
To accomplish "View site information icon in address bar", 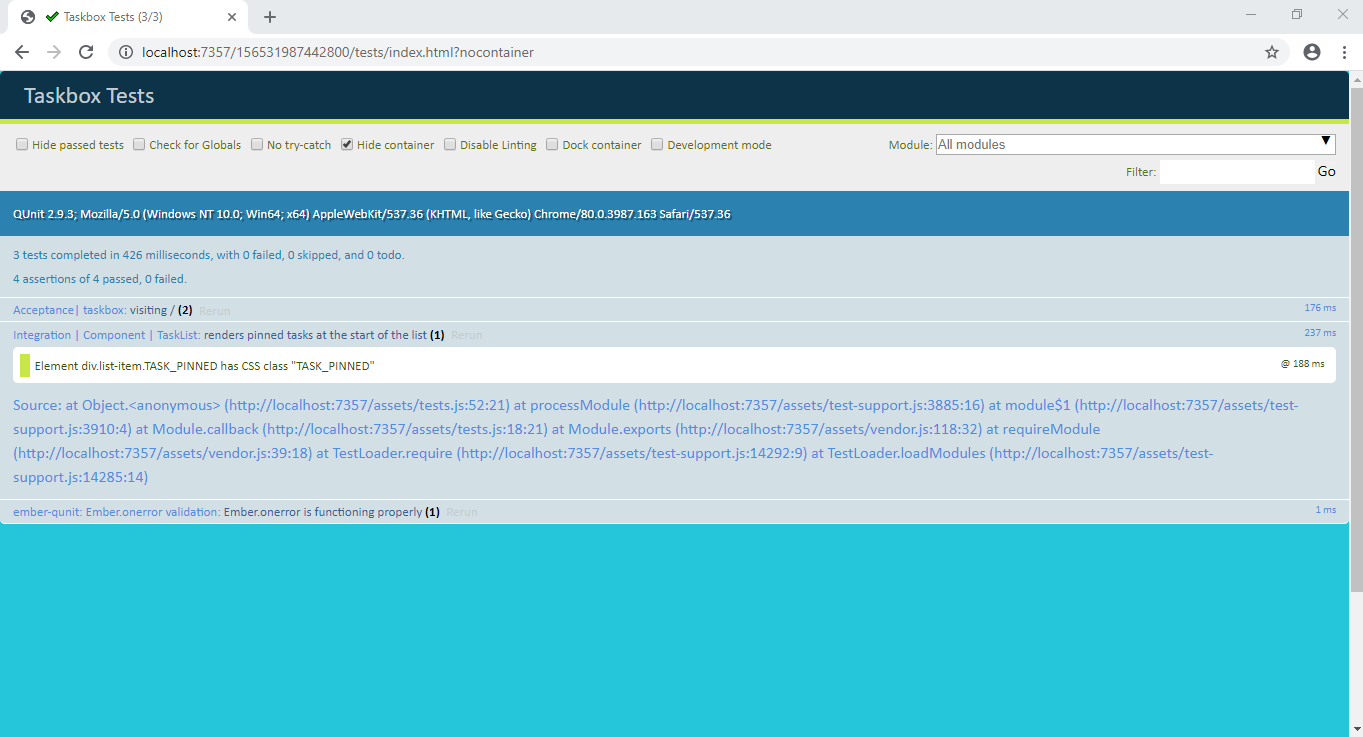I will click(x=126, y=52).
